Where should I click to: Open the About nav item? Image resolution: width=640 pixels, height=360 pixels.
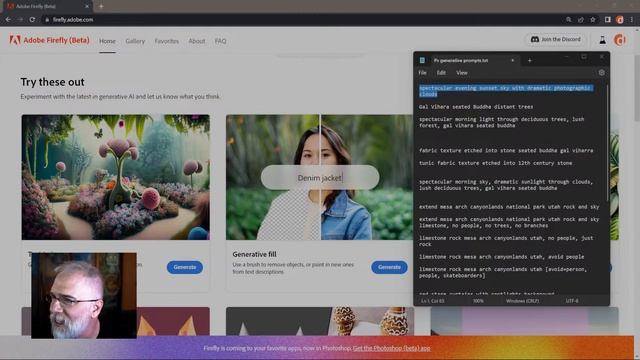197,41
